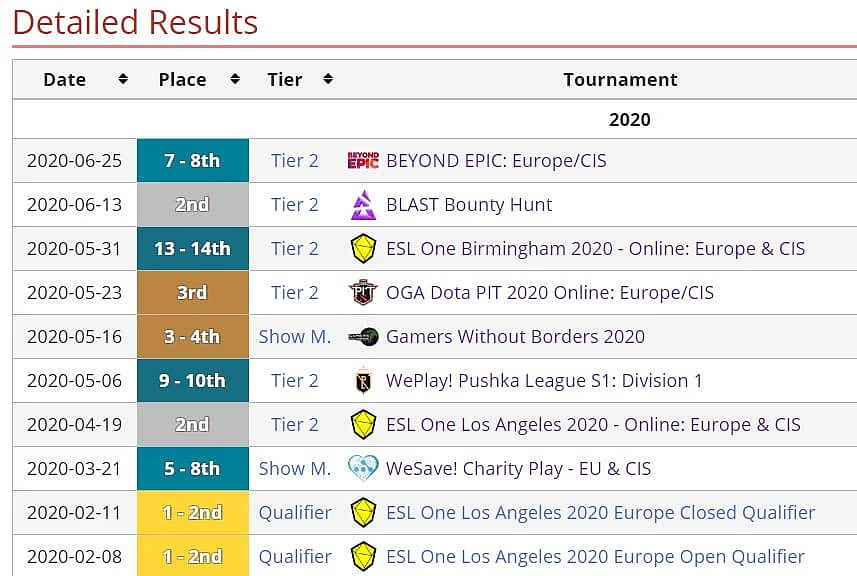Click Qualifier link in 2020-02-11 row
This screenshot has width=857, height=576.
295,513
